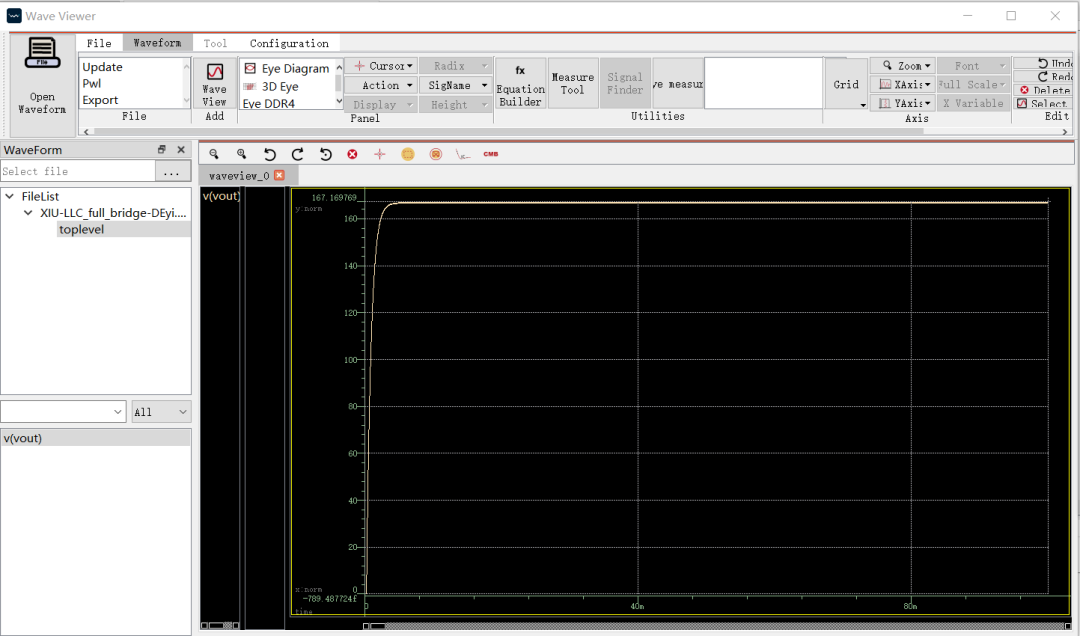This screenshot has width=1080, height=636.
Task: Select the 3D Eye option in Panel group
Action: [x=280, y=85]
